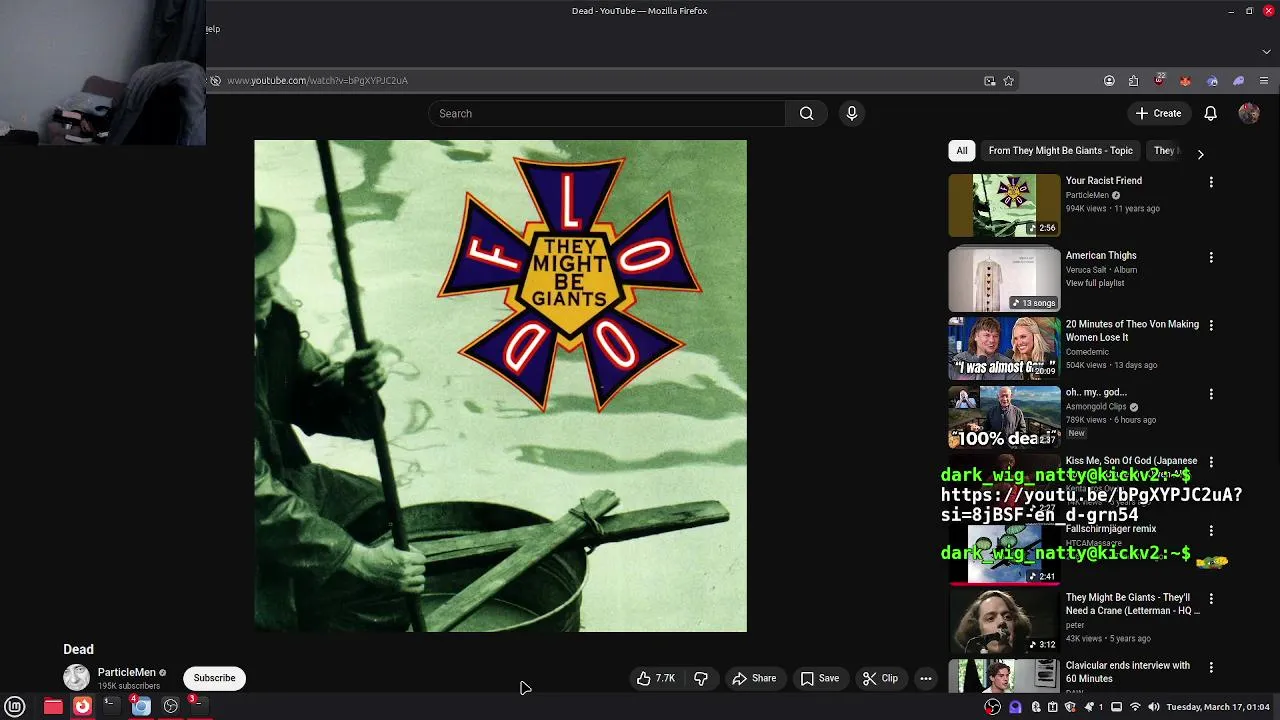Dislike the video with thumbs down

coord(701,678)
